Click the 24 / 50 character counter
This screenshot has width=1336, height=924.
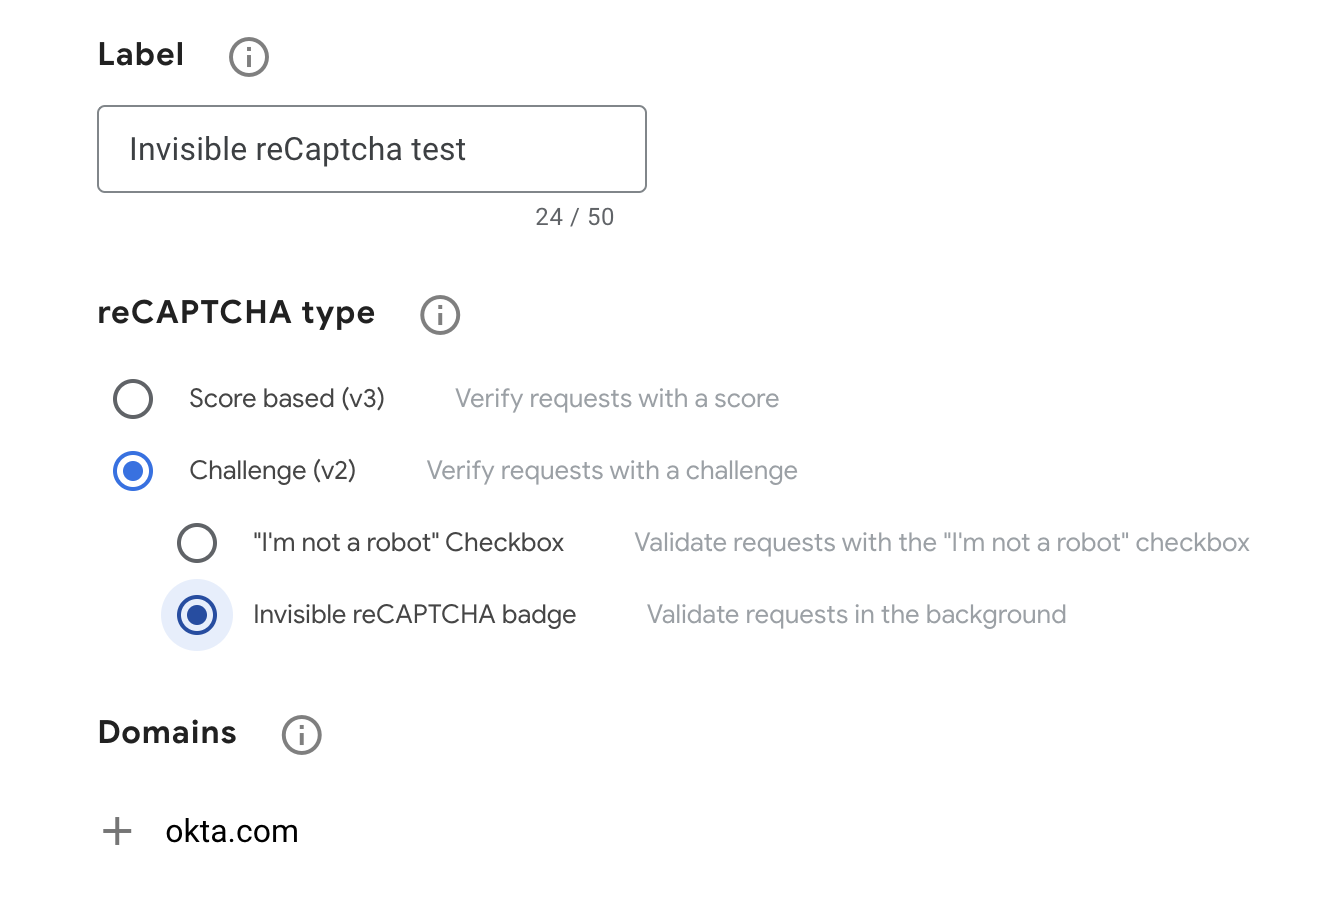[575, 217]
